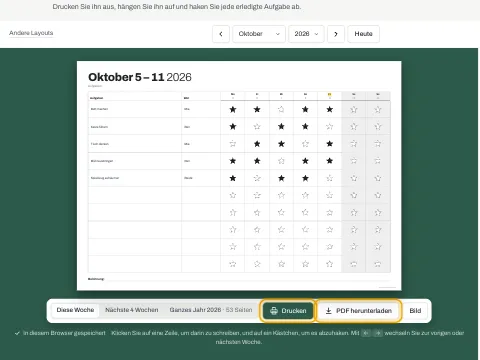Viewport: 480px width, 360px height.
Task: Fill Wednesday star for Müll rausbringen
Action: click(281, 161)
